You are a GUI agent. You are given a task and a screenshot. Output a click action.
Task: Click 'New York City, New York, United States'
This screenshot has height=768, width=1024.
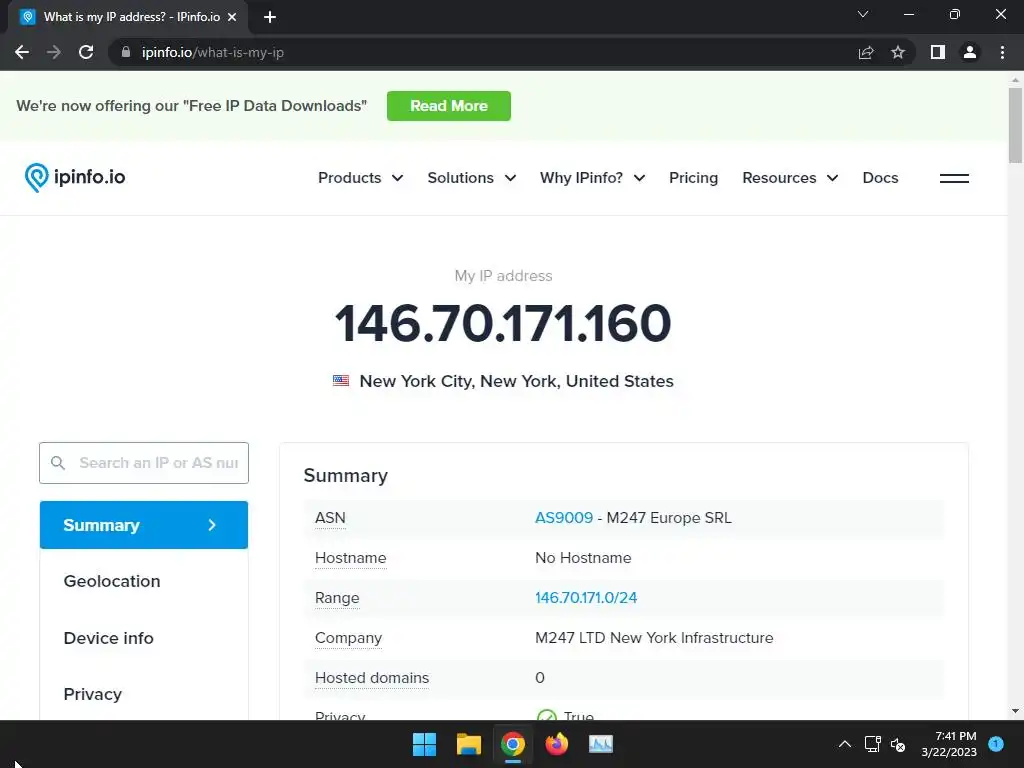[517, 381]
